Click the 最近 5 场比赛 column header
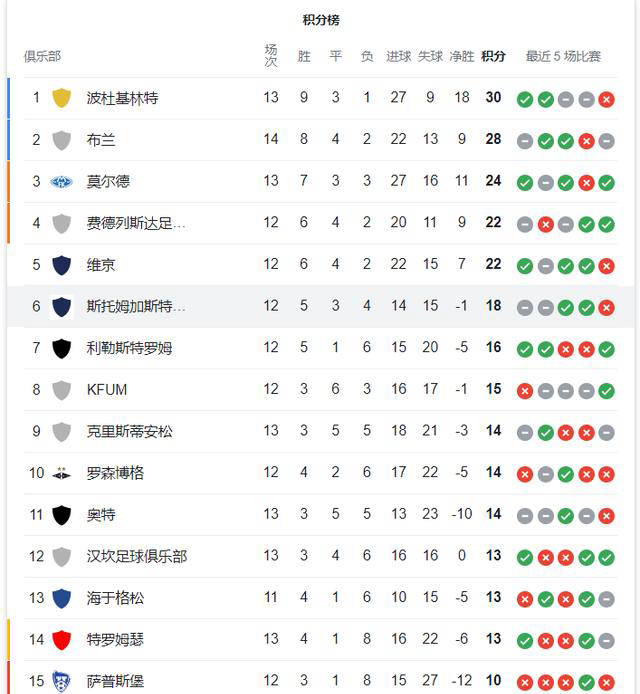This screenshot has width=640, height=694. tap(563, 57)
